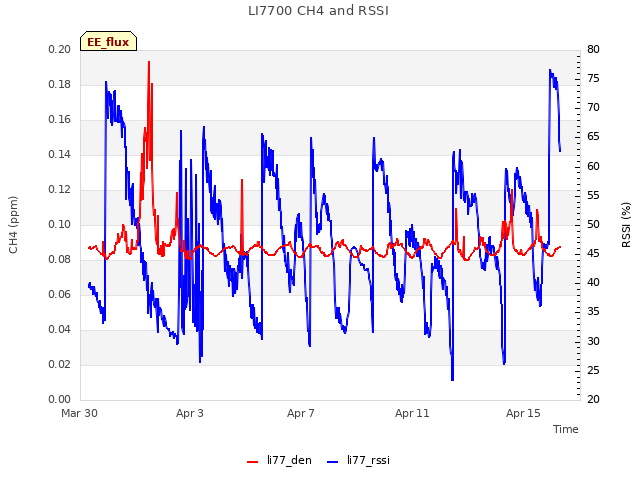The height and width of the screenshot is (480, 640).
Task: Click the CH4 (ppm) axis label
Action: coord(13,225)
